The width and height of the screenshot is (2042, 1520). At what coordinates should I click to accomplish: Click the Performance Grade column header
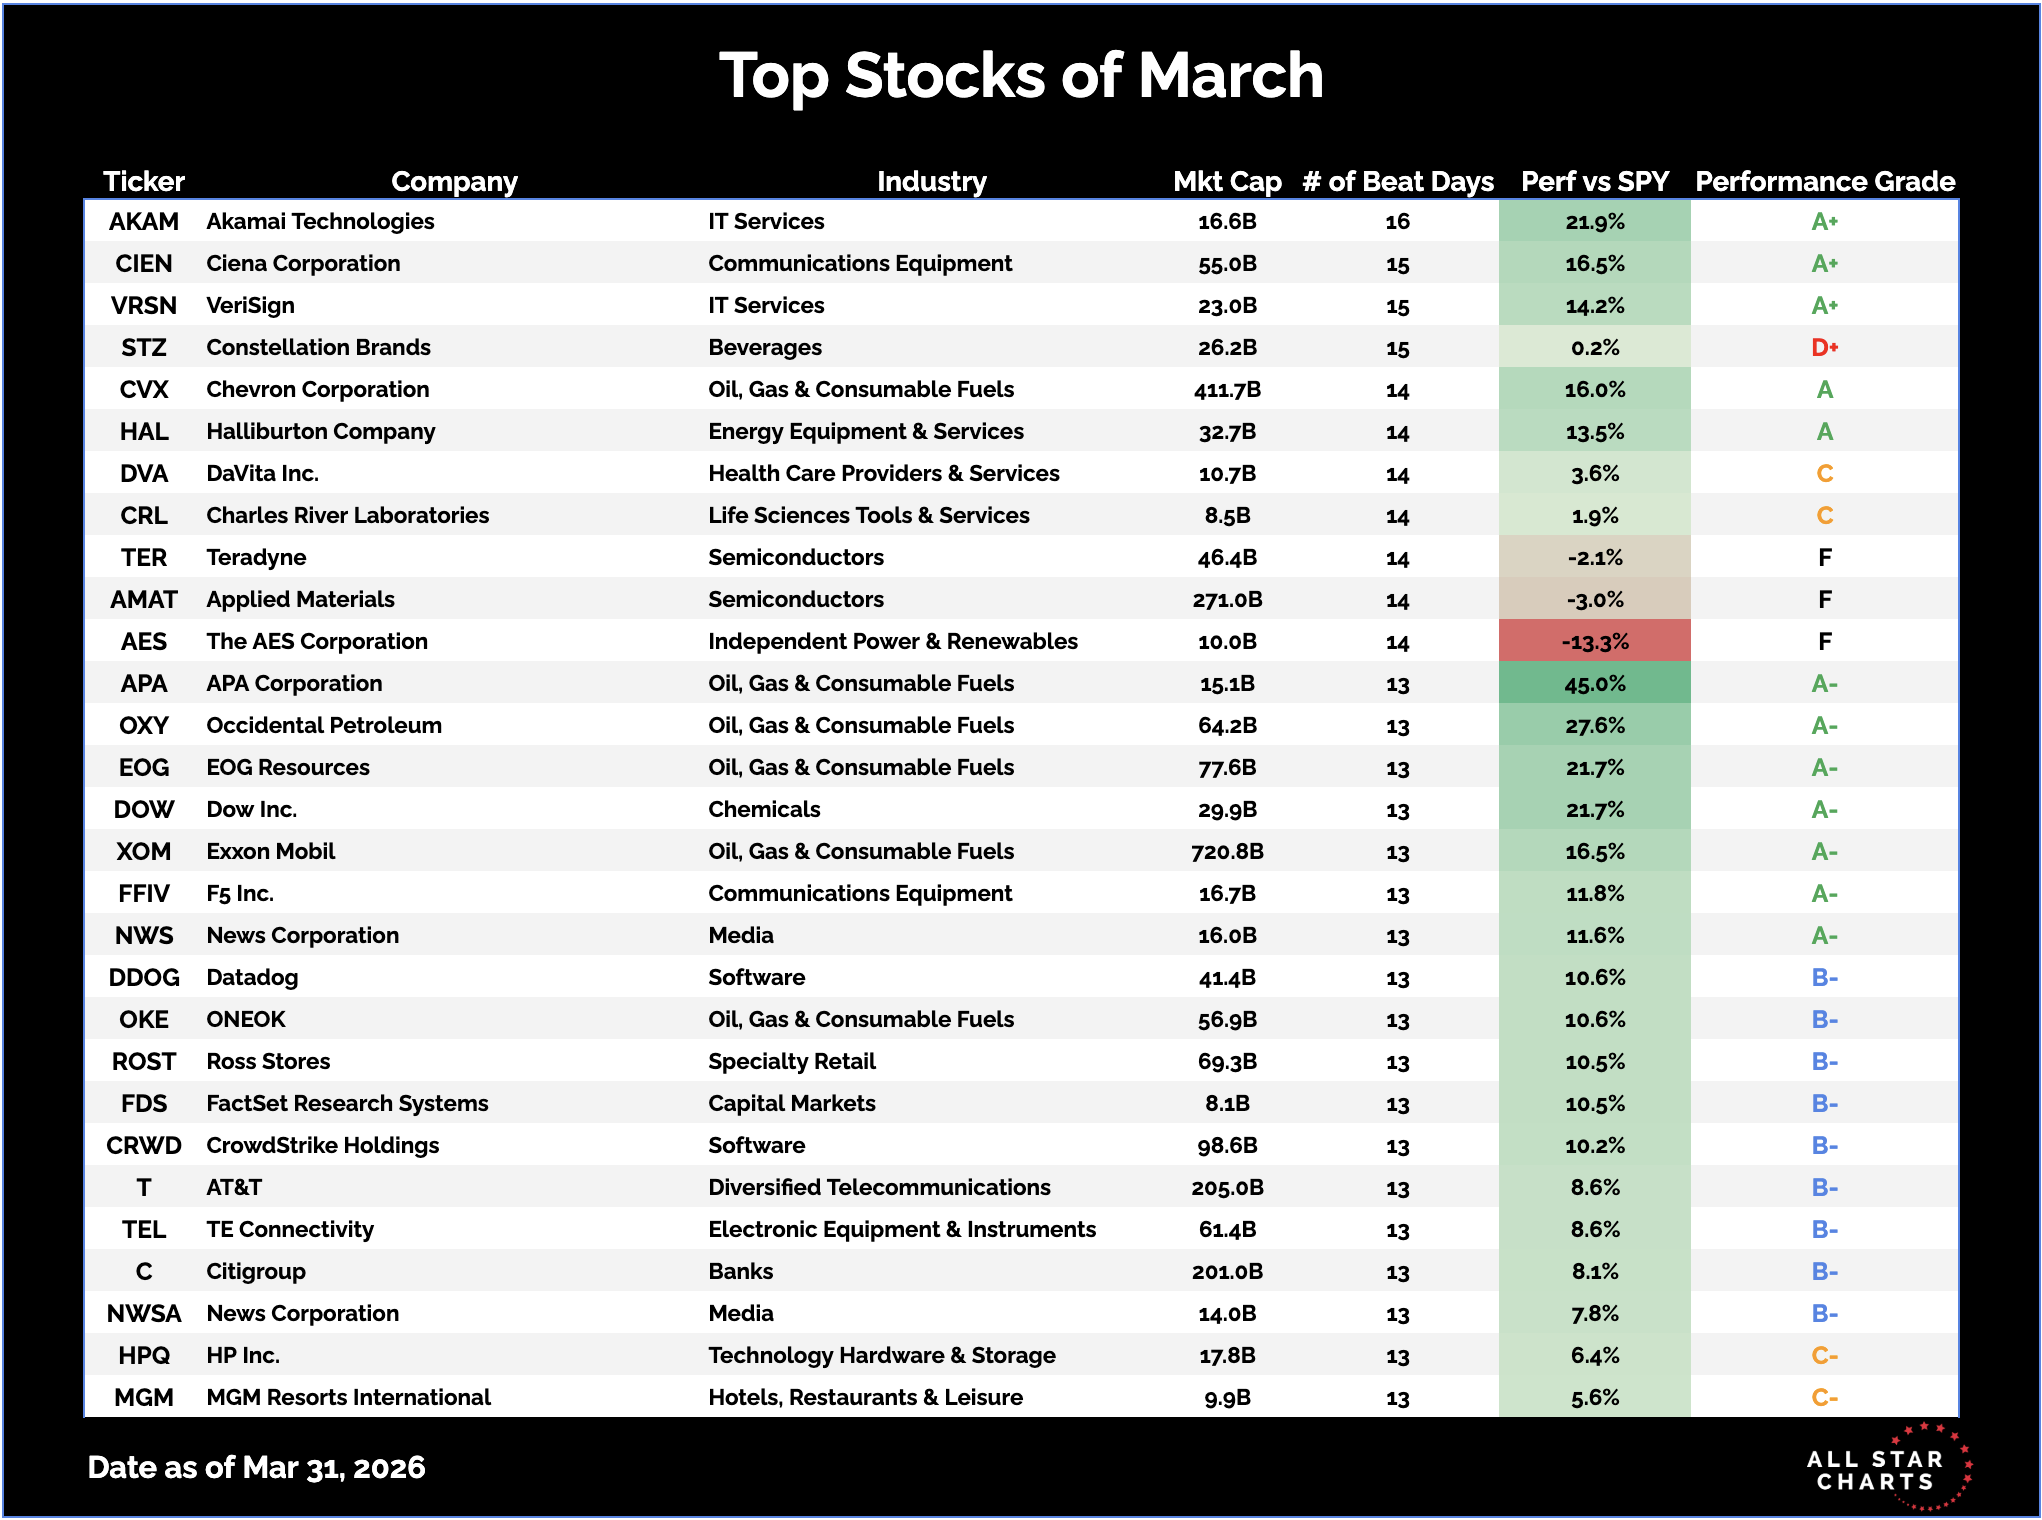coord(1824,181)
